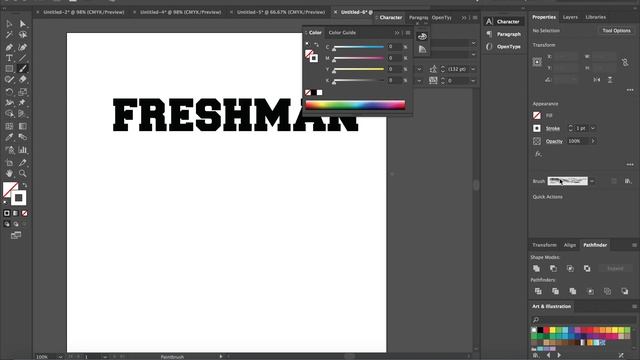Open the leading value dropdown

click(473, 69)
